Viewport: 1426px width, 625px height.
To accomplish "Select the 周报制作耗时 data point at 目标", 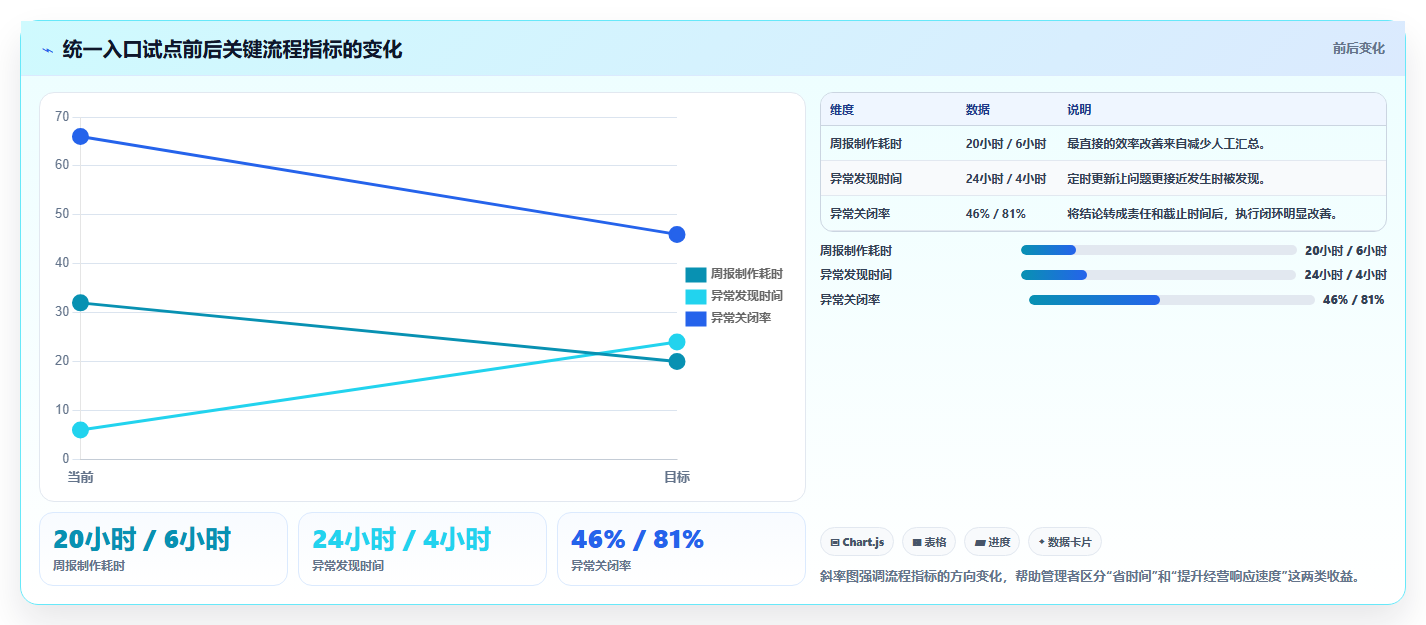I will pyautogui.click(x=677, y=361).
